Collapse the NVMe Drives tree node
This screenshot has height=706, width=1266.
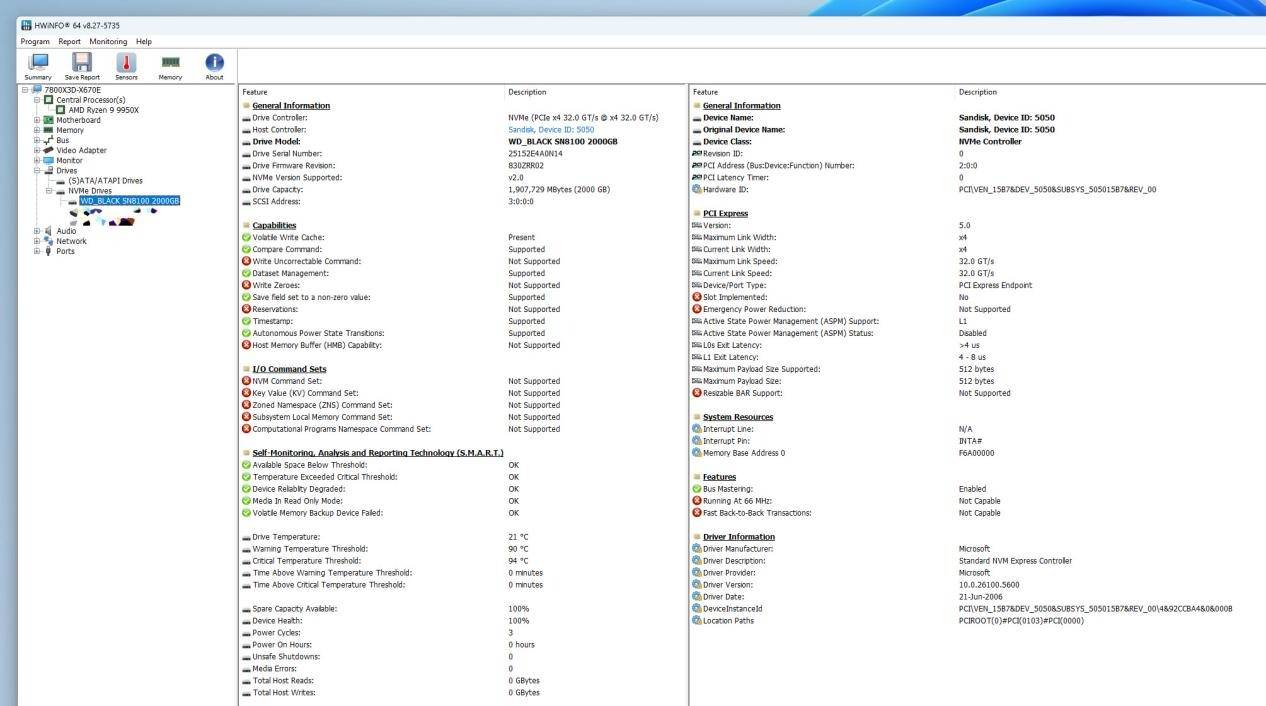pos(48,191)
